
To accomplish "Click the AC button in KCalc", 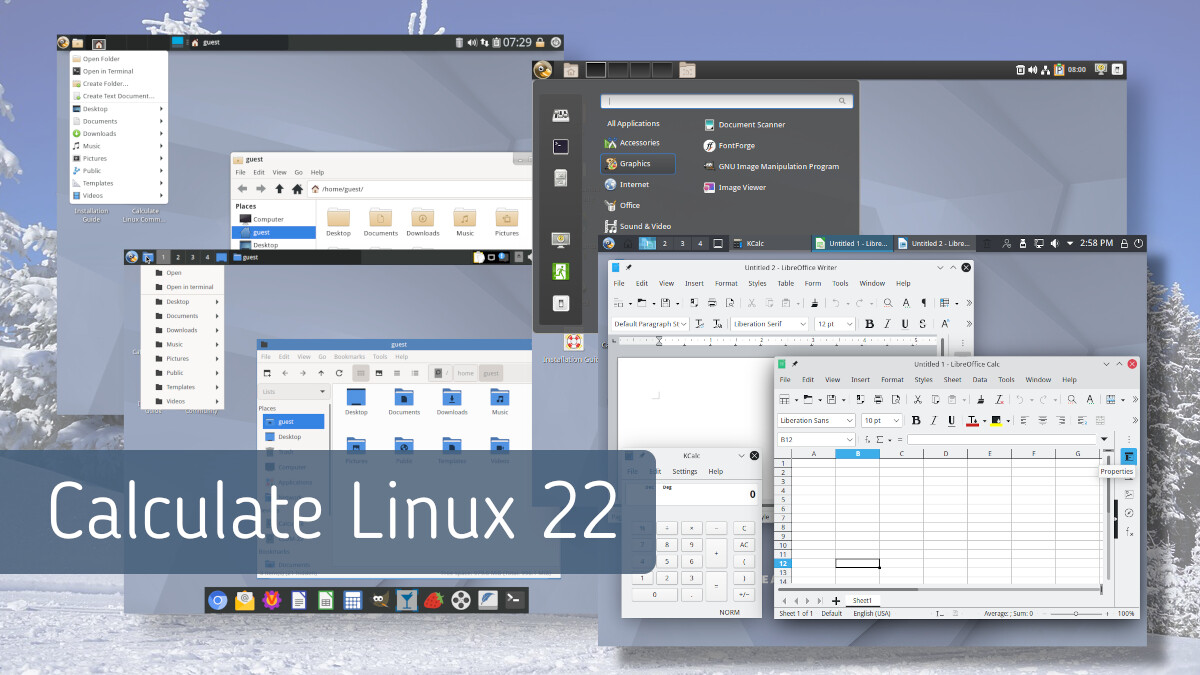I will [x=743, y=544].
